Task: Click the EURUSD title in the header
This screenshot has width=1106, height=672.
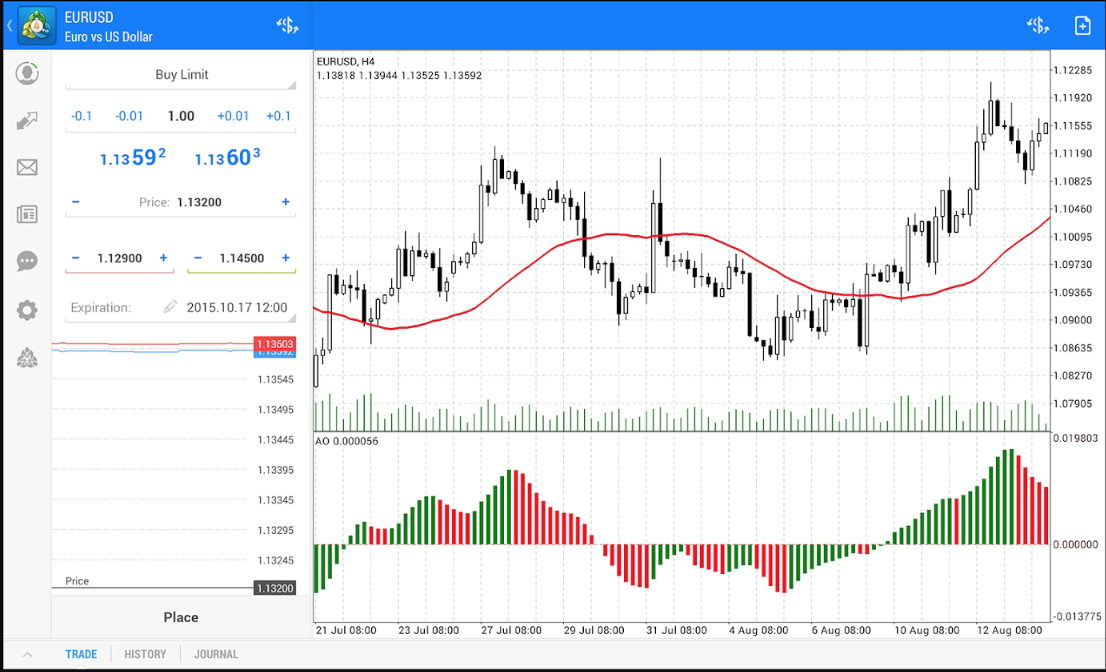Action: tap(89, 18)
